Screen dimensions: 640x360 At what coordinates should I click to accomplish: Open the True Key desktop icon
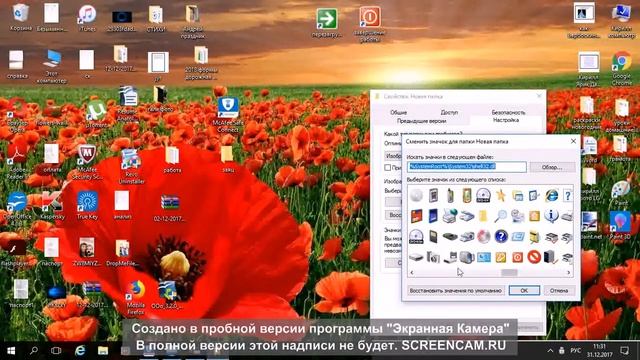pyautogui.click(x=87, y=206)
